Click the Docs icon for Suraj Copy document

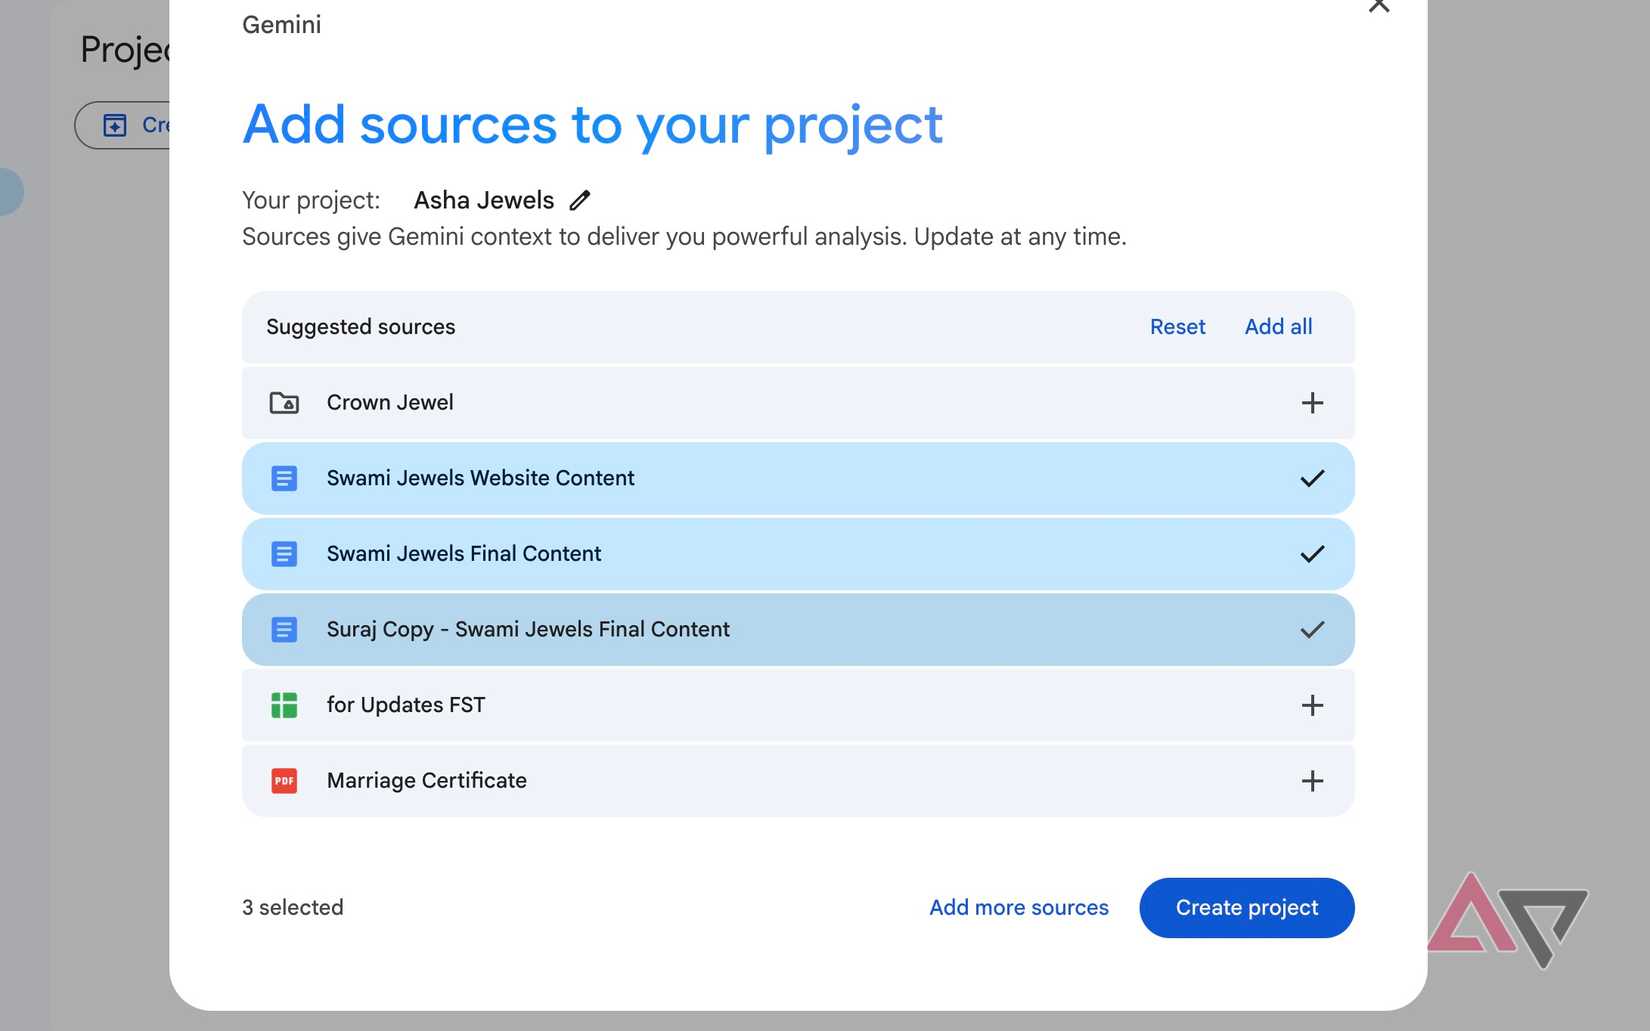coord(284,630)
